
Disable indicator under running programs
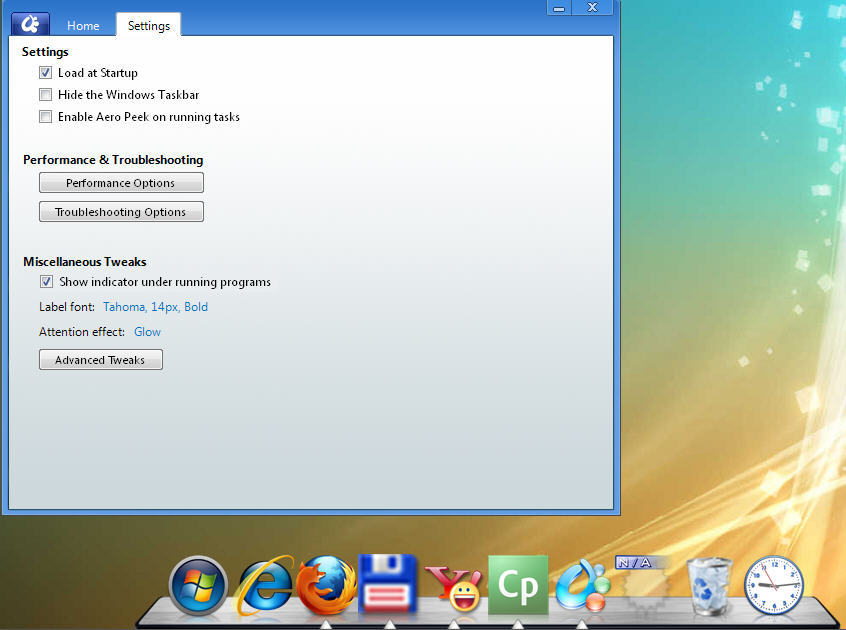coord(46,281)
